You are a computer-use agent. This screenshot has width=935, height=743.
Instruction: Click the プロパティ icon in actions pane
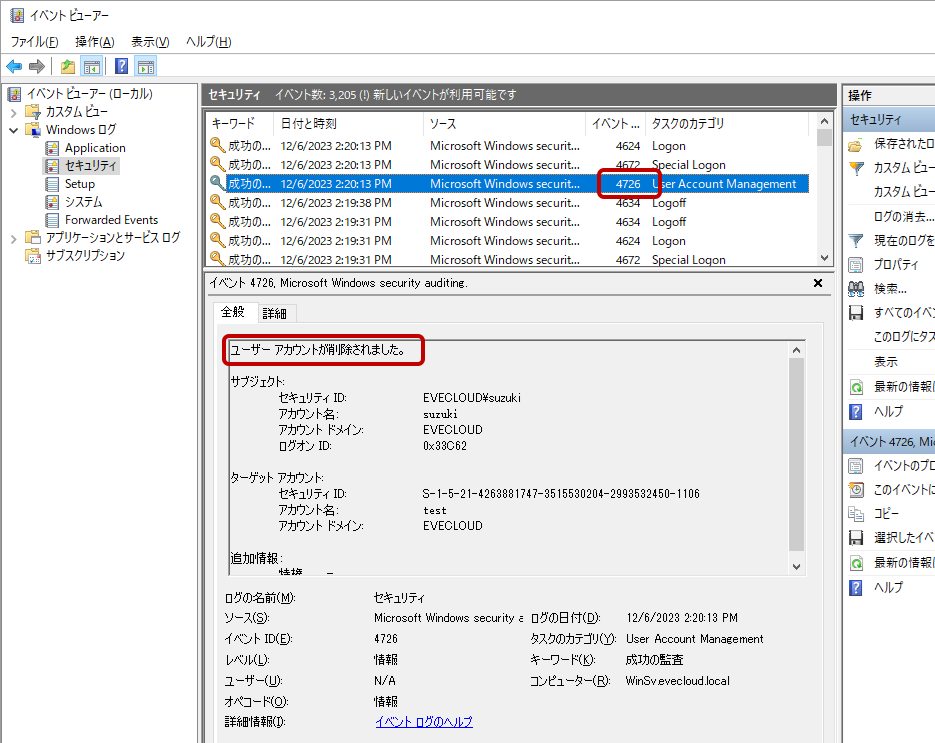click(856, 265)
